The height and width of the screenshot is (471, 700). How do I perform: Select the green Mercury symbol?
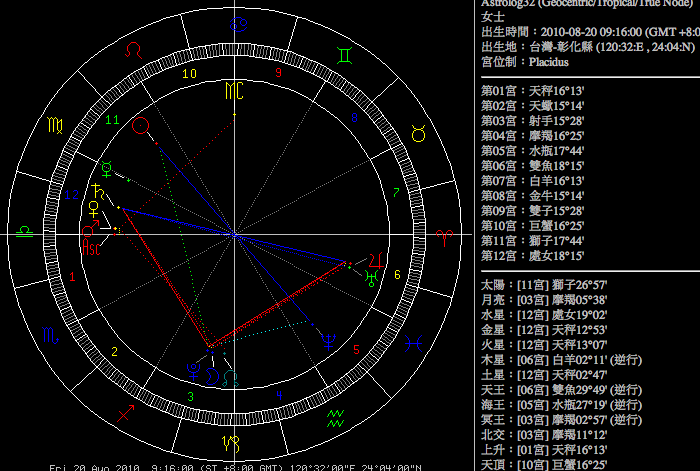tap(103, 168)
